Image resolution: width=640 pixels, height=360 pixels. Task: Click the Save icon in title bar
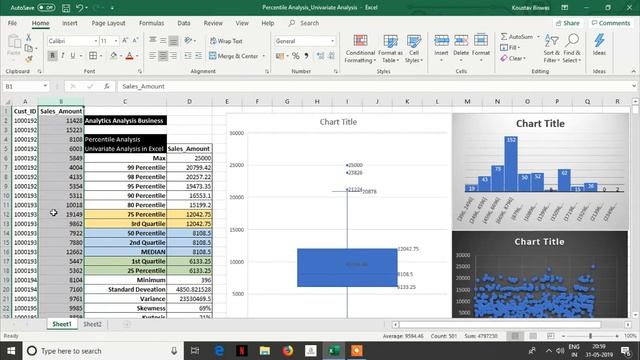[x=66, y=7]
